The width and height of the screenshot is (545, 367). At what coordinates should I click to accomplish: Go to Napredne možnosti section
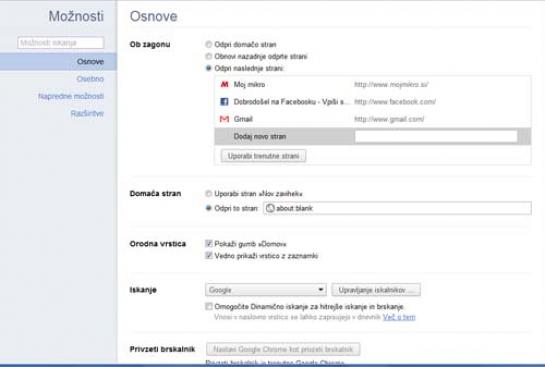[71, 96]
